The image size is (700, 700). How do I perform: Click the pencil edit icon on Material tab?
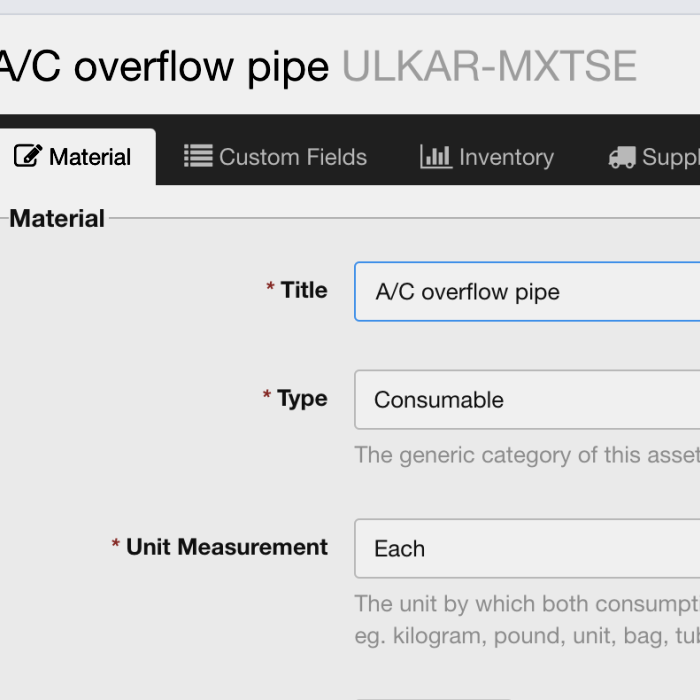[28, 157]
